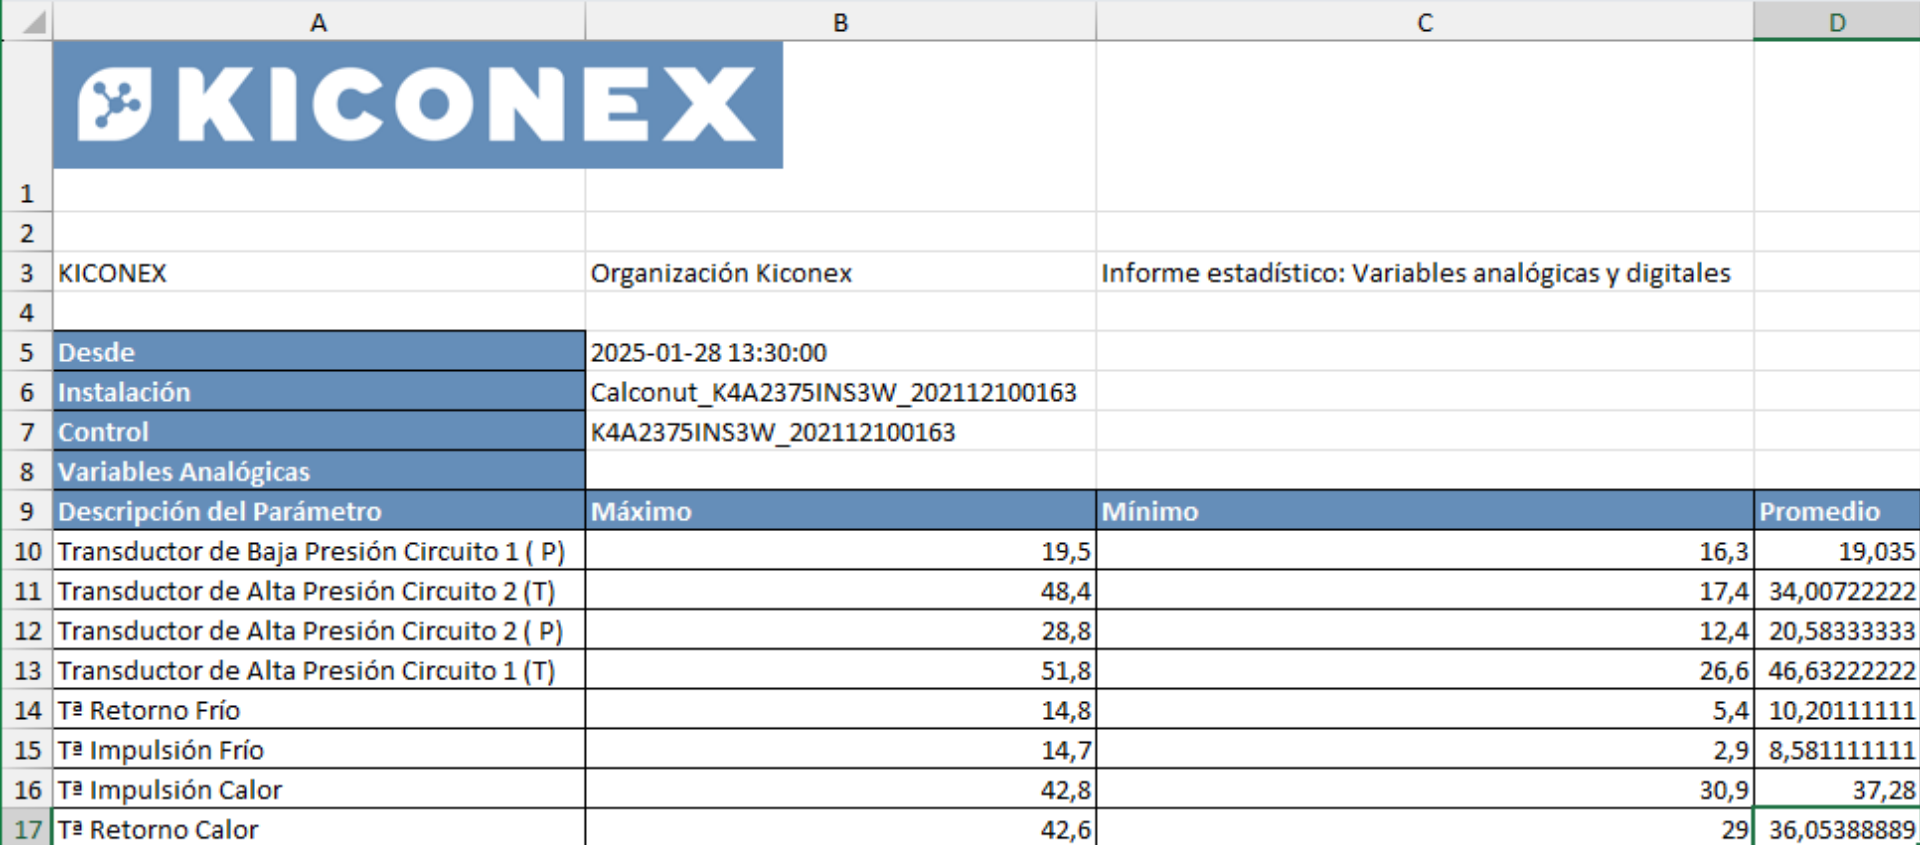This screenshot has height=845, width=1920.
Task: Select the Instalación value cell starting with Calconut
Action: point(840,392)
